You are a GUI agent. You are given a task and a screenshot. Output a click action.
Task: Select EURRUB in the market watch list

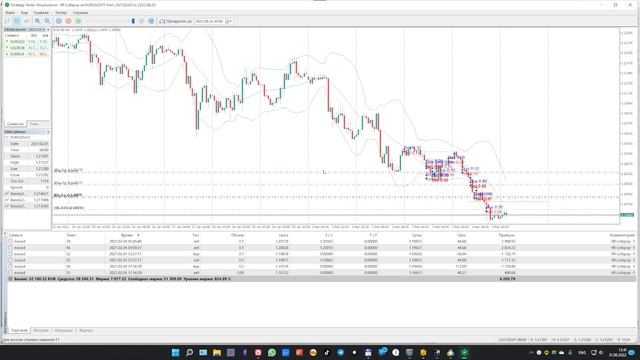click(x=27, y=54)
